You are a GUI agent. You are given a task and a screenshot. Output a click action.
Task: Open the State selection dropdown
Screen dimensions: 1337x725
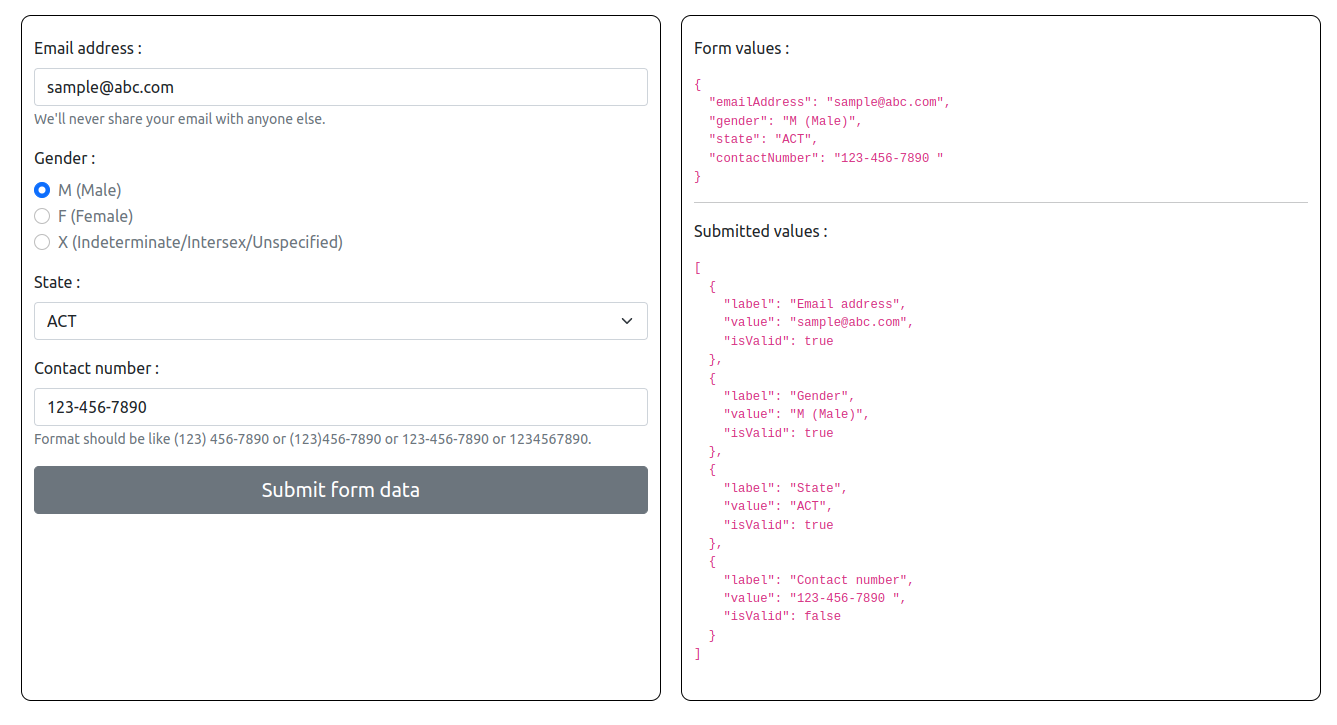[340, 321]
